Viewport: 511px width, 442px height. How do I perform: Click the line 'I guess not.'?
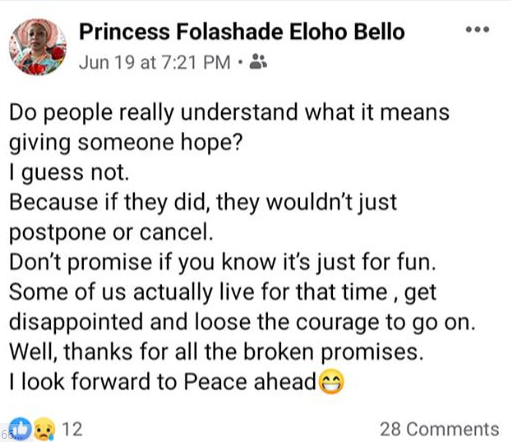pyautogui.click(x=69, y=173)
